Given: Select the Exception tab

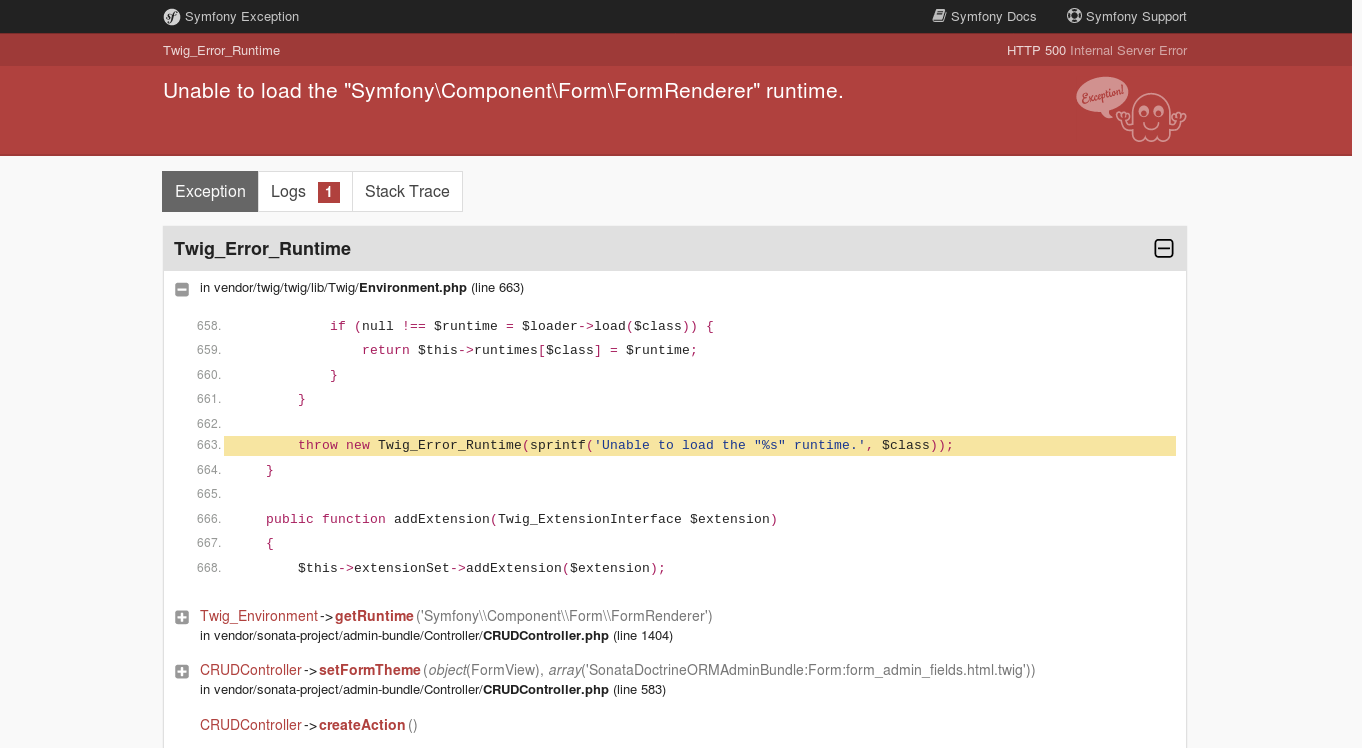Looking at the screenshot, I should pyautogui.click(x=210, y=191).
